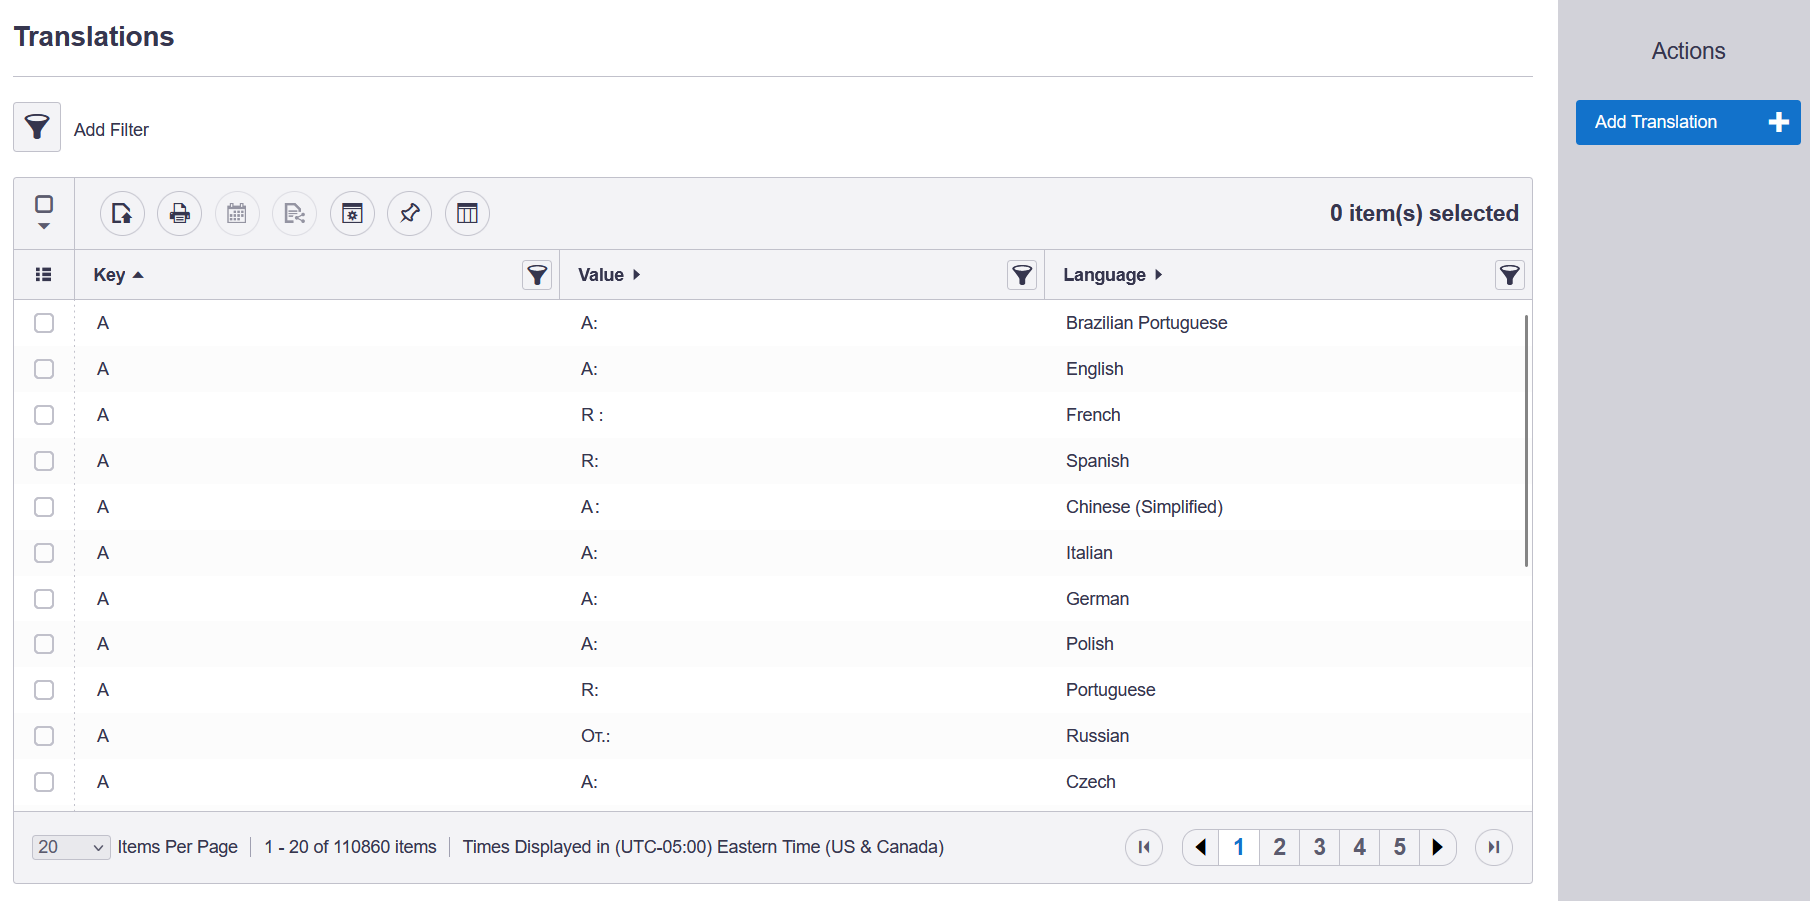Click the pin toolbar icon
This screenshot has height=901, width=1810.
pyautogui.click(x=410, y=213)
